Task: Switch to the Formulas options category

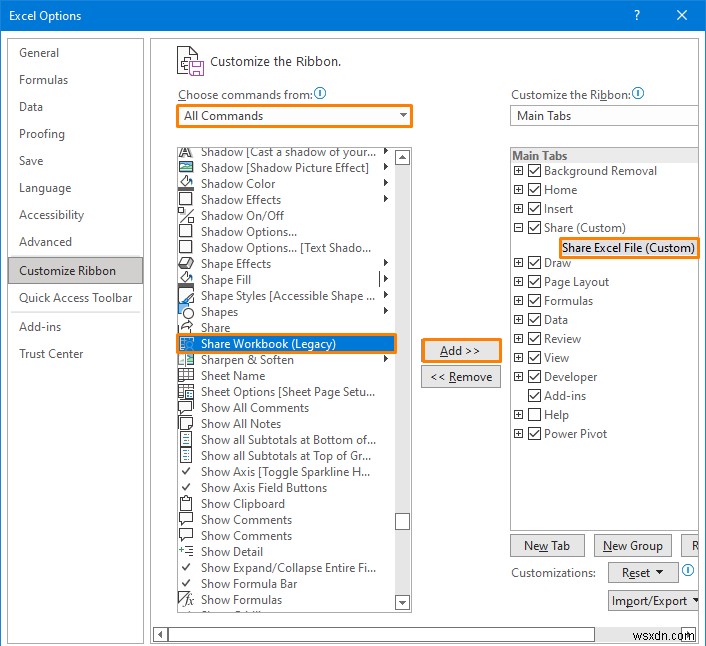Action: click(x=44, y=80)
